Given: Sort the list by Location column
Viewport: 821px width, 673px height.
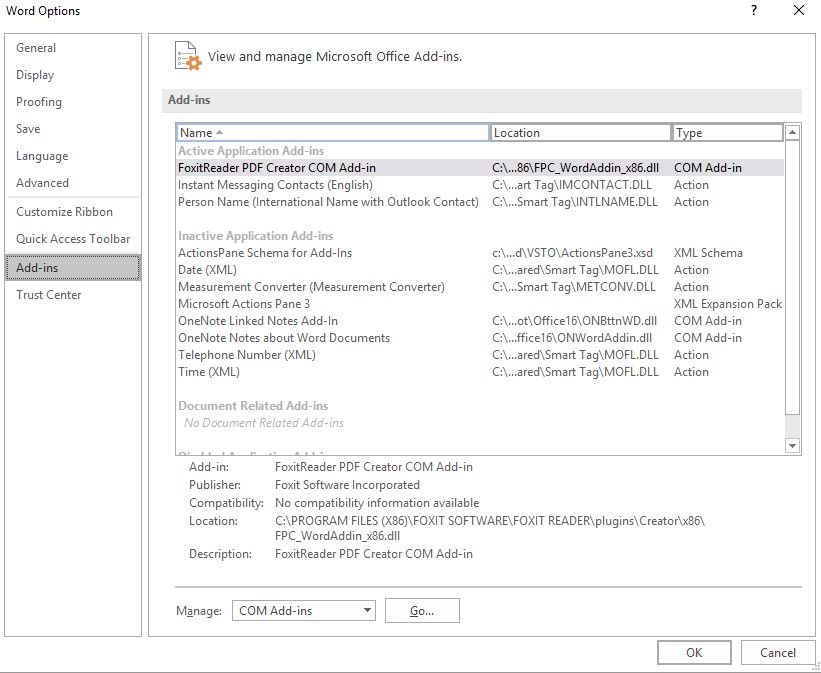Looking at the screenshot, I should tap(580, 131).
